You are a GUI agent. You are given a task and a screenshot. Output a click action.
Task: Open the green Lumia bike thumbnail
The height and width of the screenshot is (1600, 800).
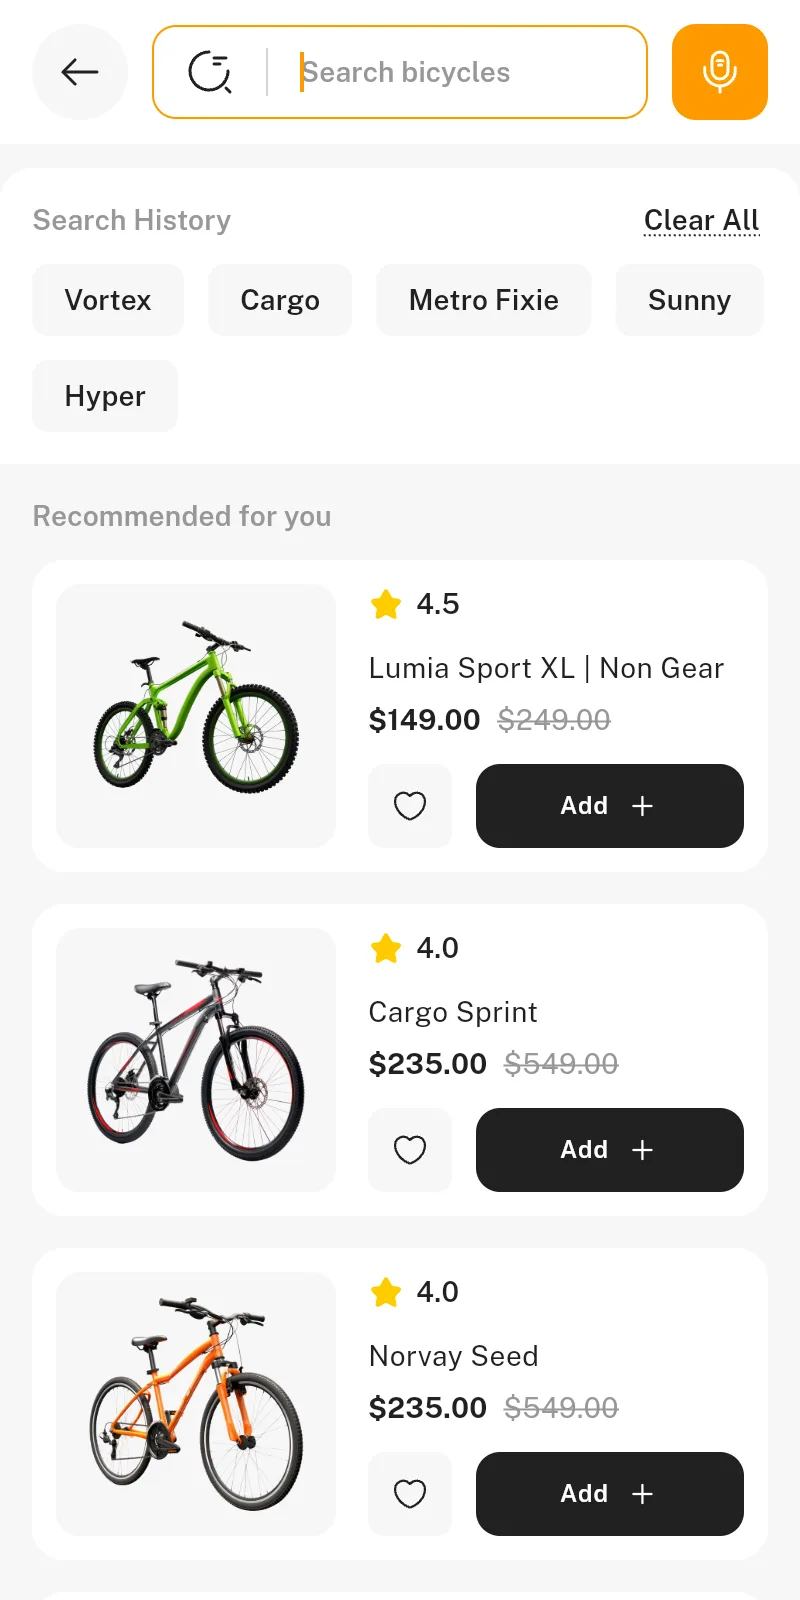(x=196, y=716)
